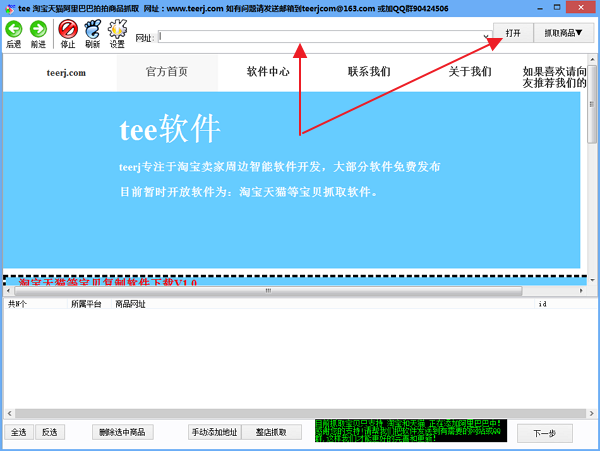Open the 官方首页 tab

tap(167, 72)
